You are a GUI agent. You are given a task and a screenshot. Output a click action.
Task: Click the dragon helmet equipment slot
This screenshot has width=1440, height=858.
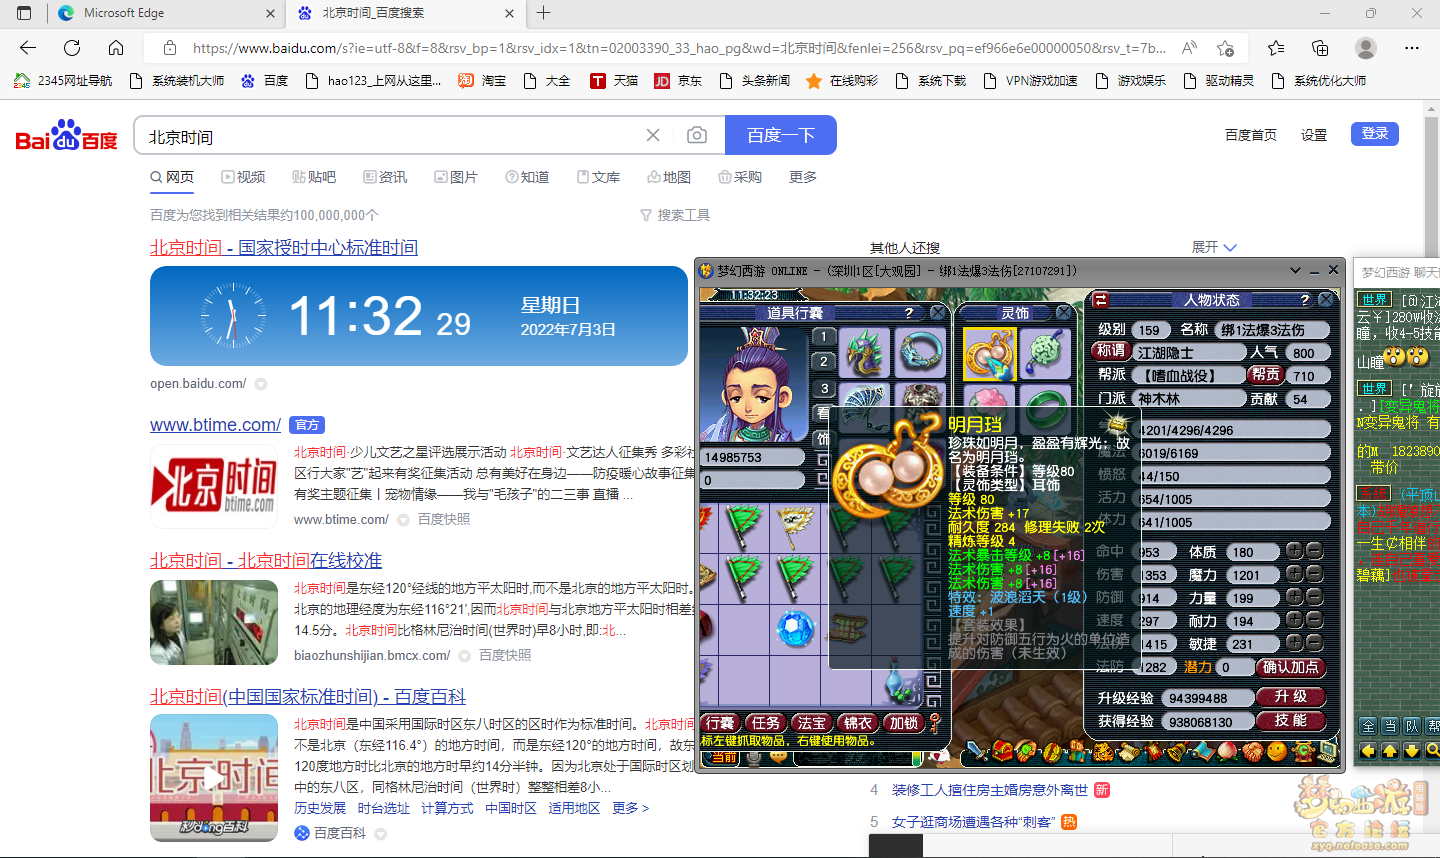(x=863, y=352)
